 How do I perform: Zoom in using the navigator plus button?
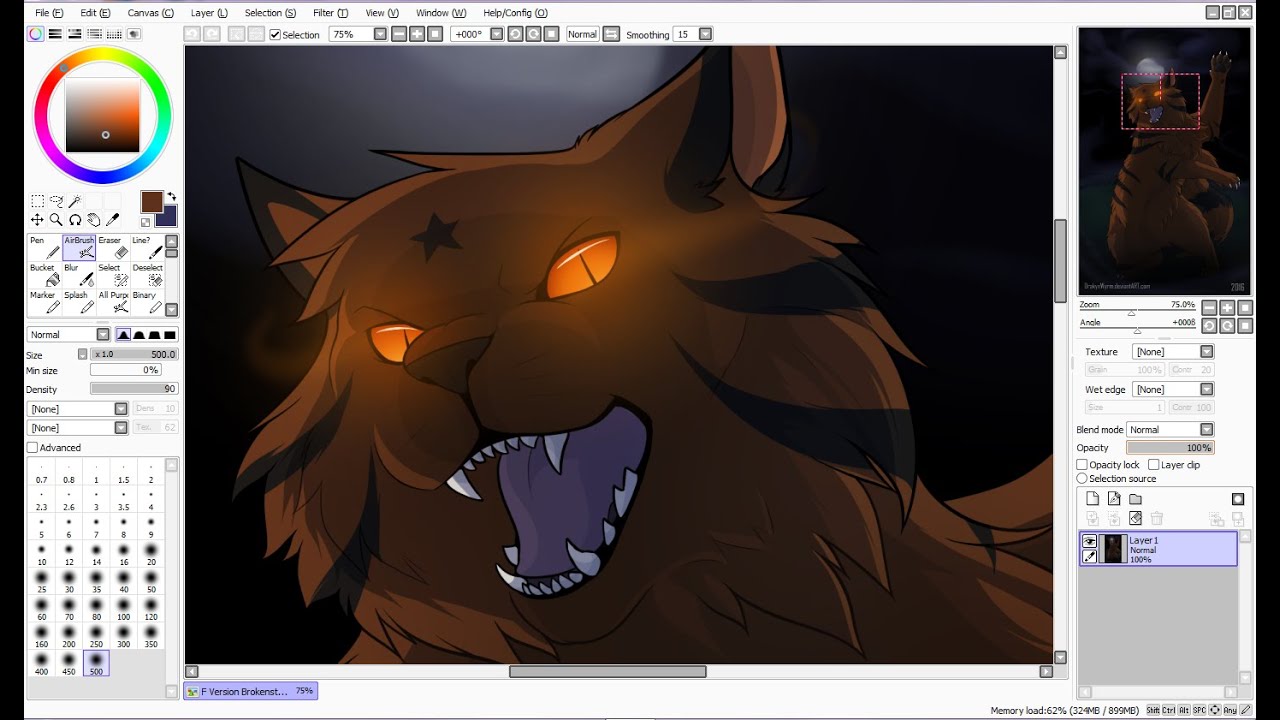pyautogui.click(x=1227, y=308)
